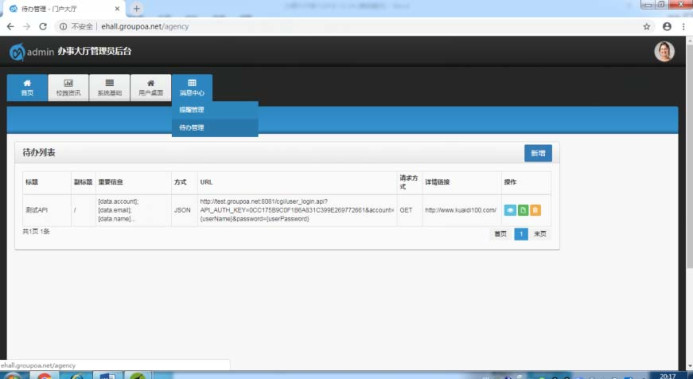
Task: Open the 校园资讯 chart icon tab
Action: click(x=69, y=87)
